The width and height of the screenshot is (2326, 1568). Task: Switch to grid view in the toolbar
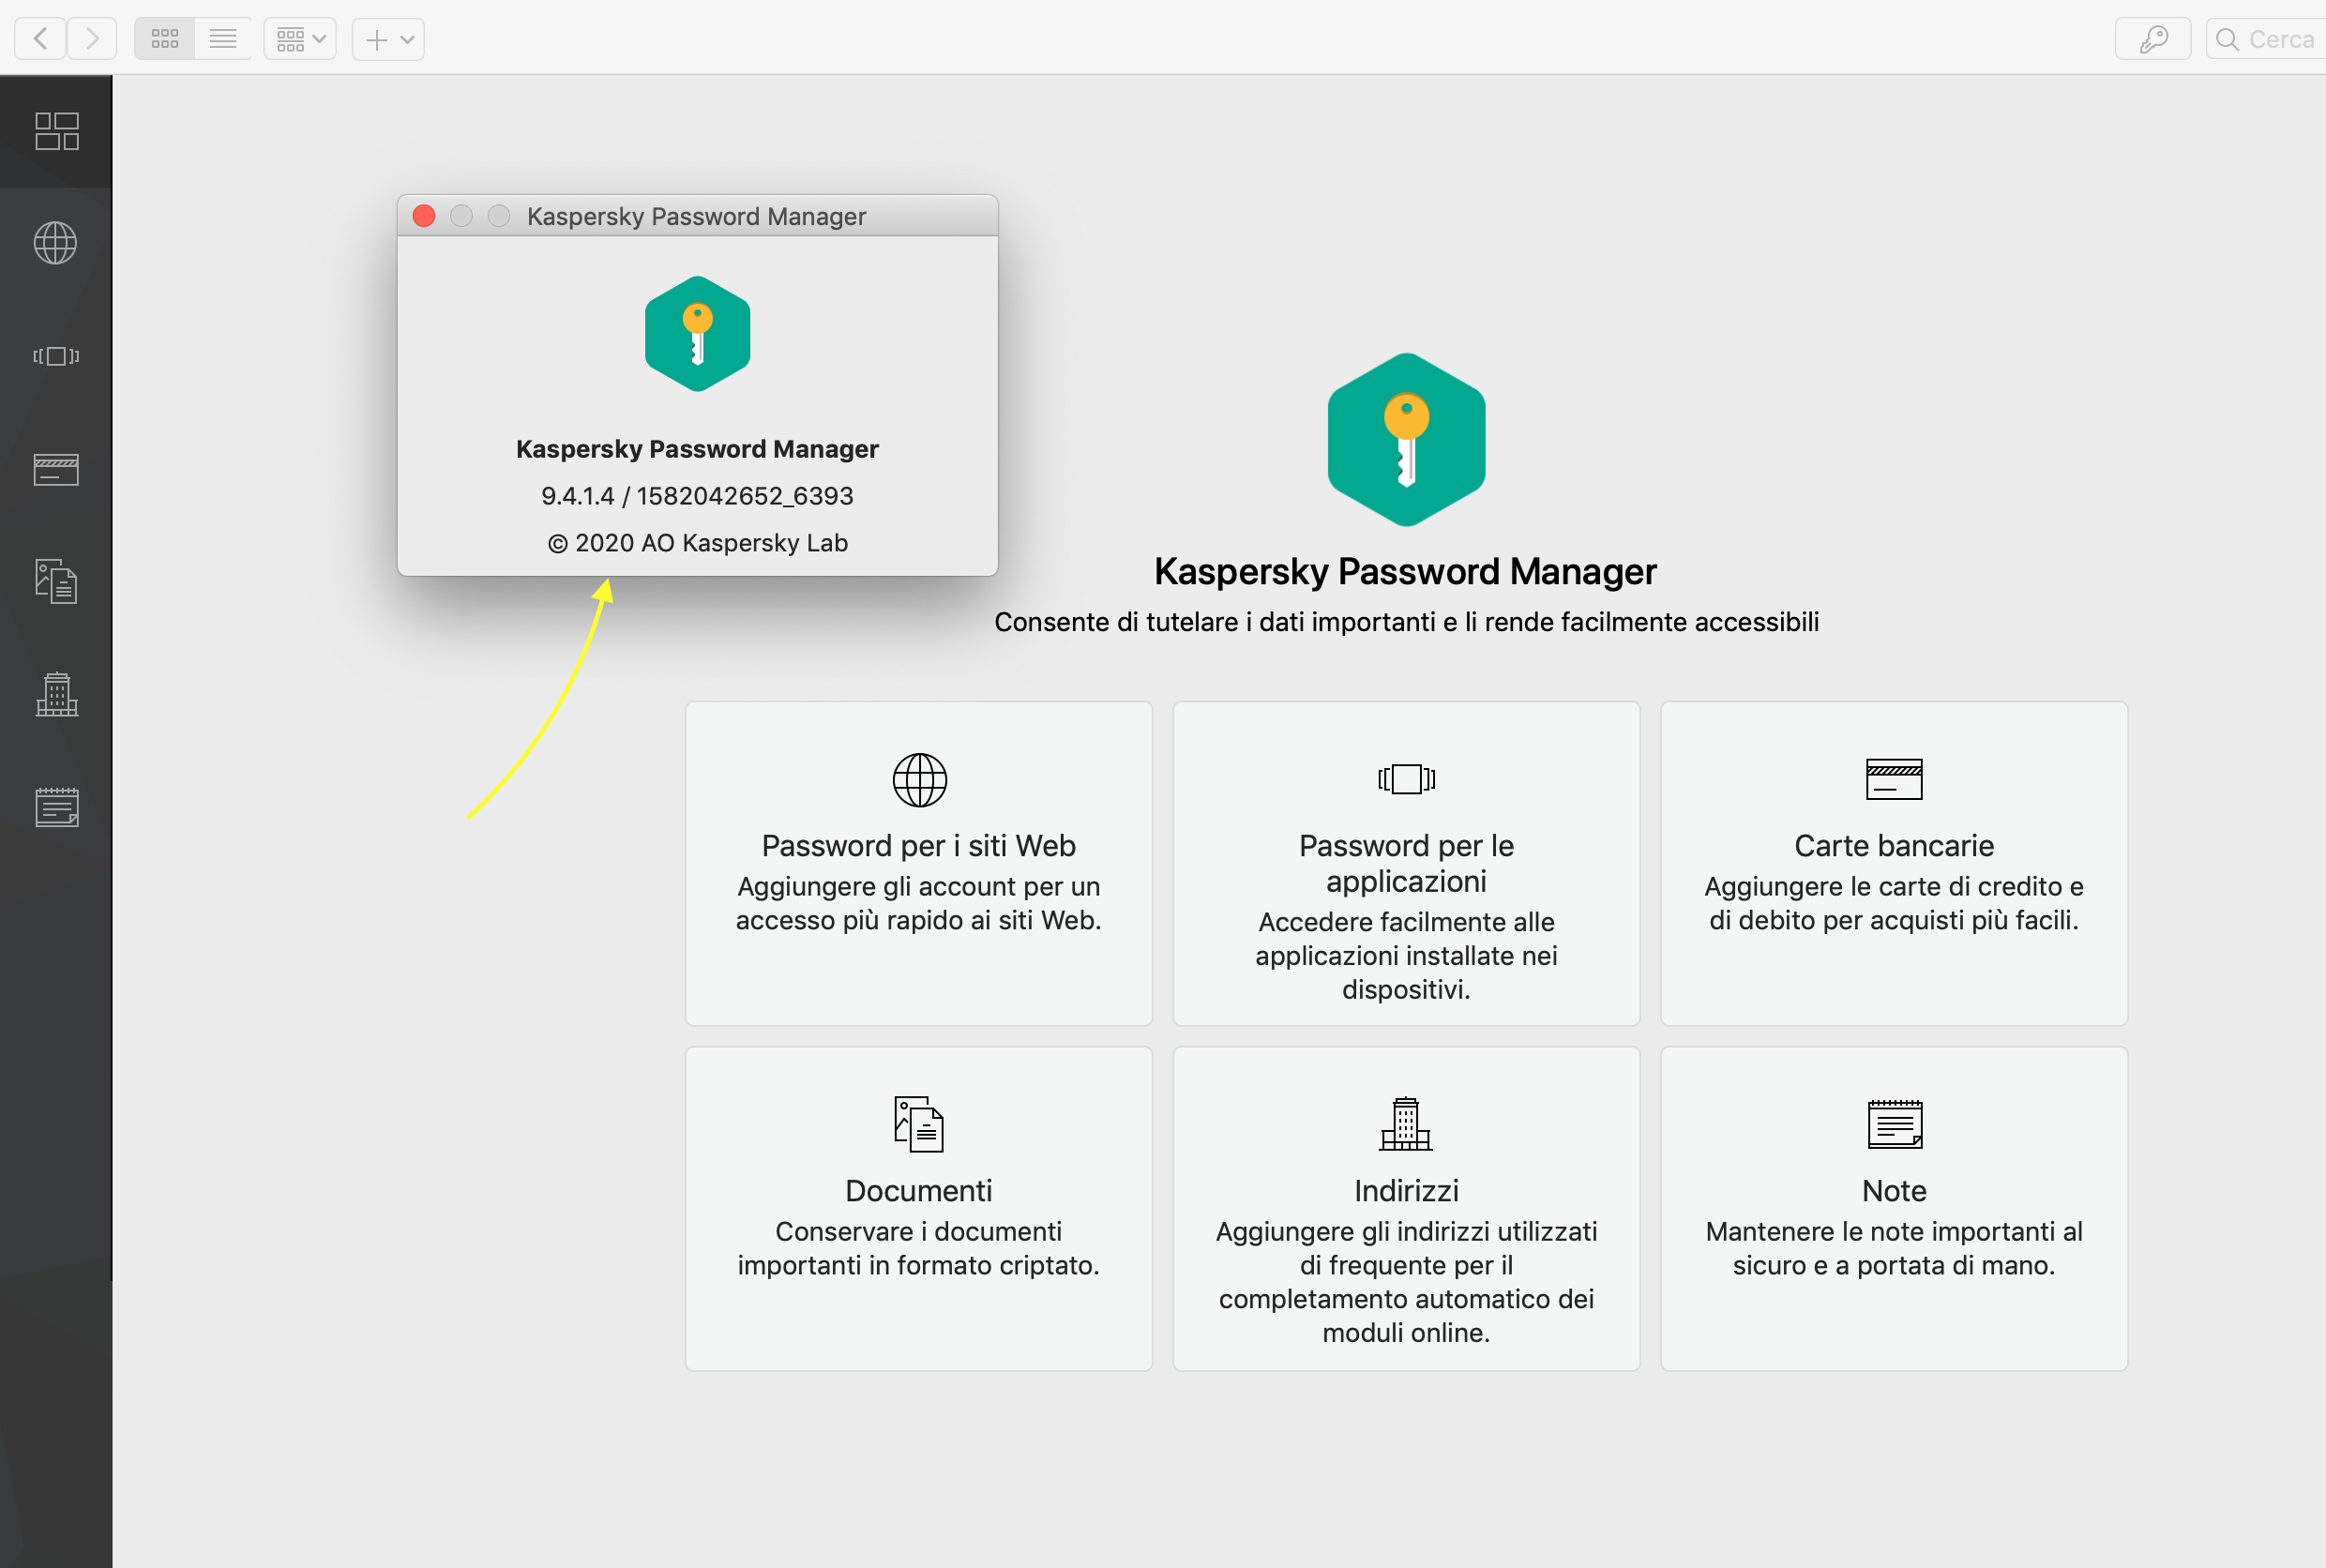point(165,39)
